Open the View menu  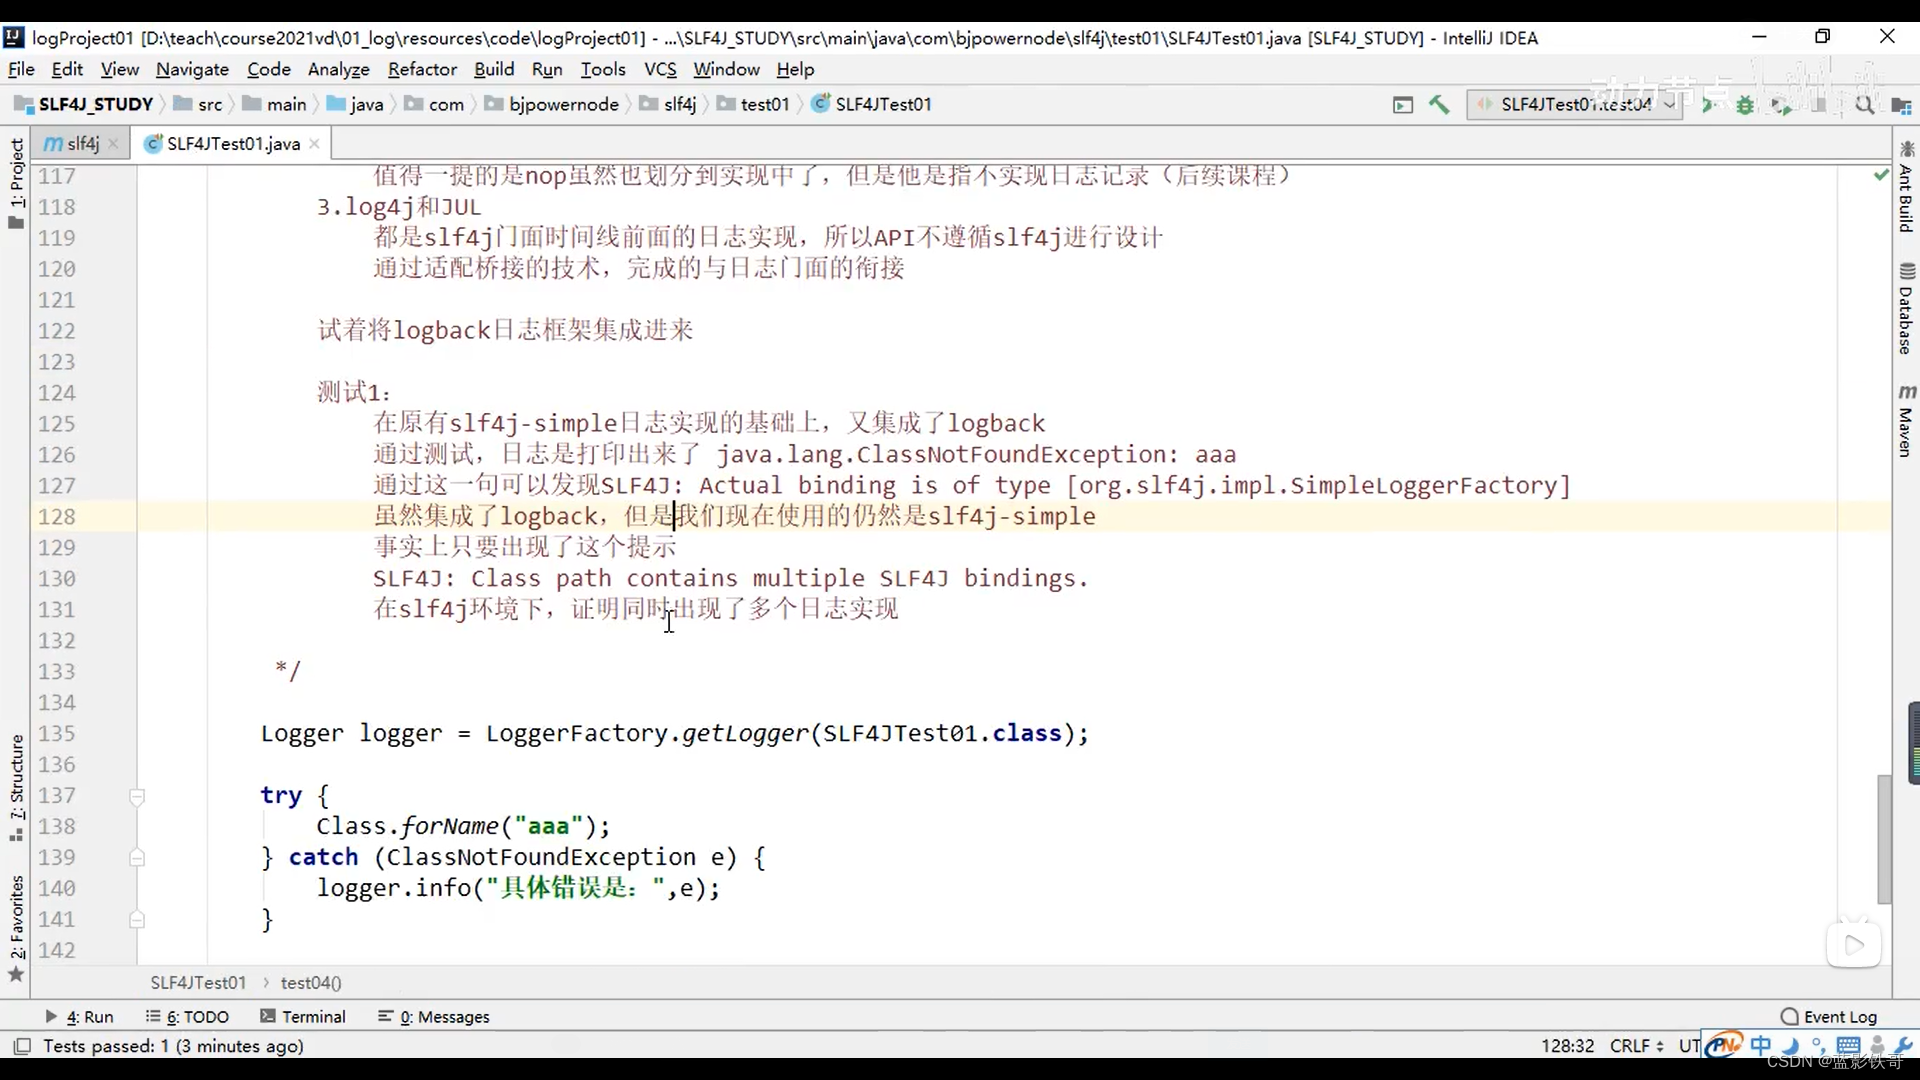point(119,69)
